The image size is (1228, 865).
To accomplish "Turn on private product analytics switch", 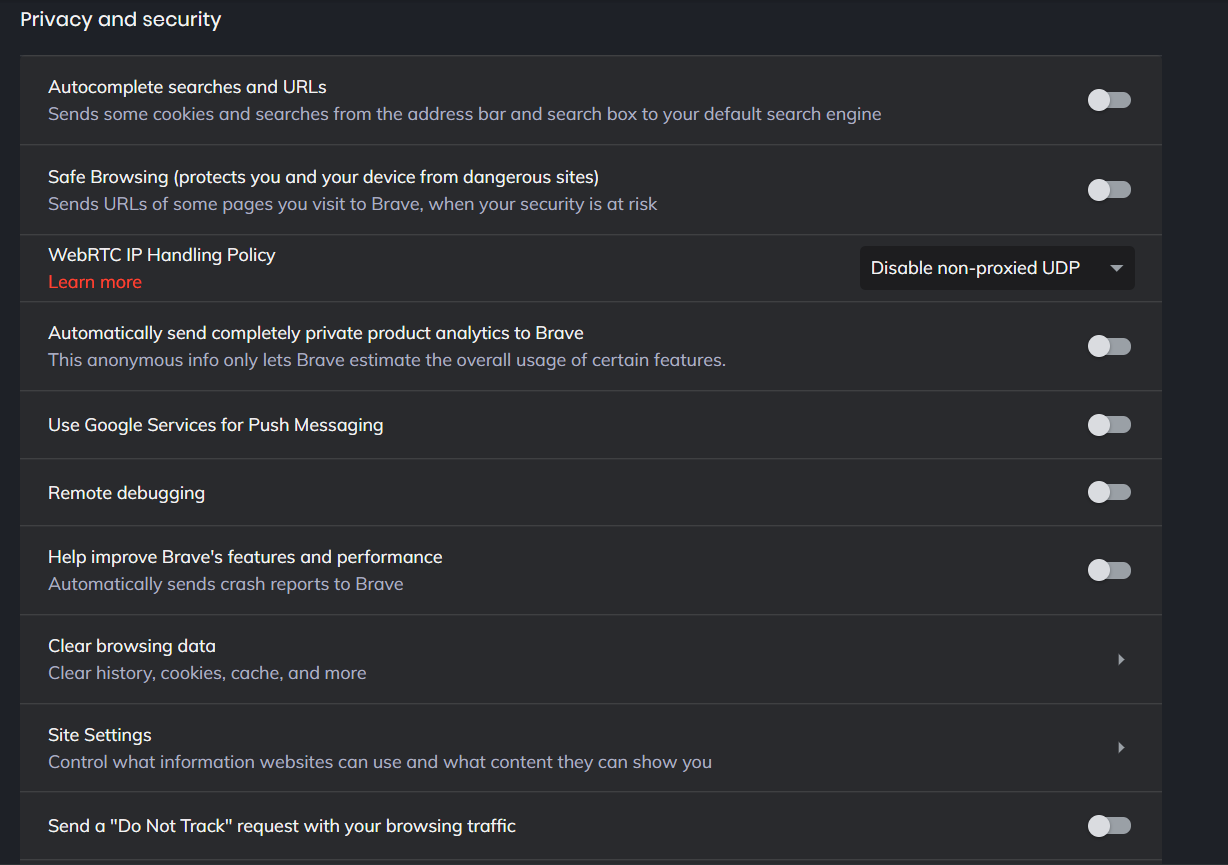I will coord(1109,347).
